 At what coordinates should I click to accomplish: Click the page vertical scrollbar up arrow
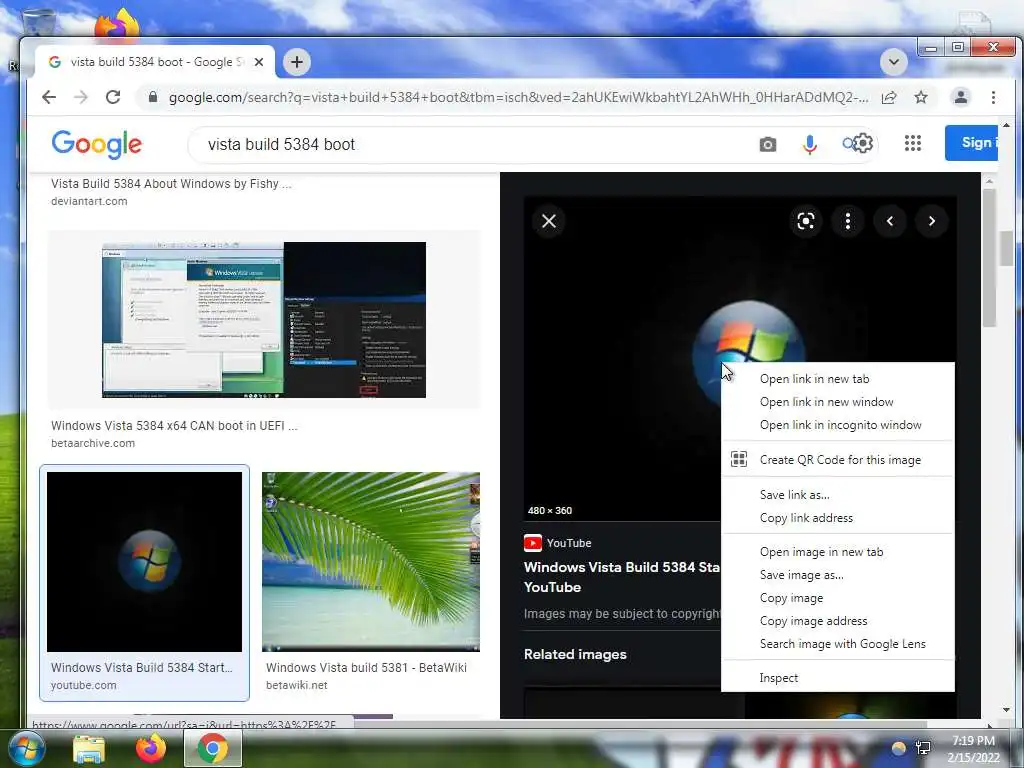pyautogui.click(x=1006, y=125)
